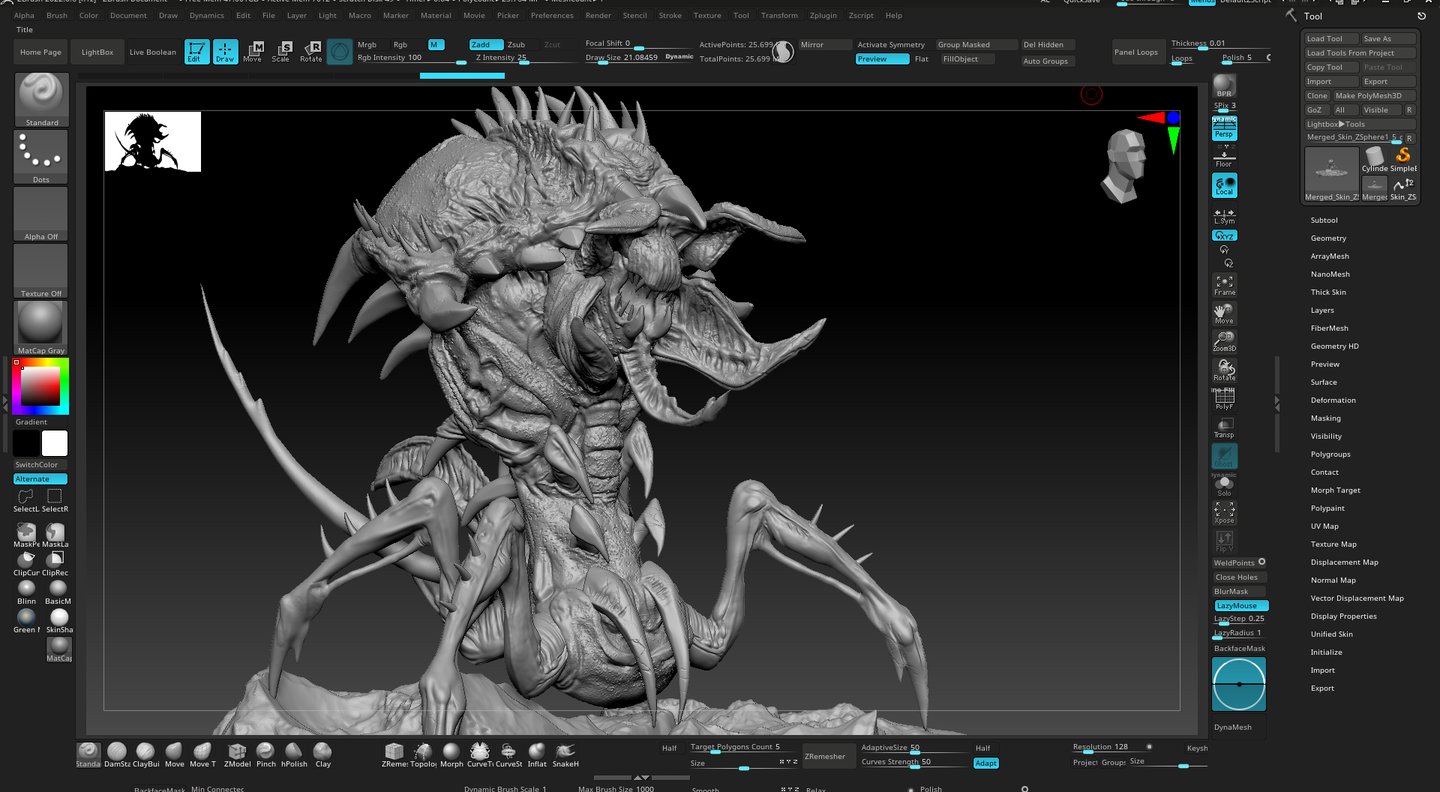This screenshot has height=792, width=1440.
Task: Toggle LazyMouse on or off
Action: pos(1241,605)
